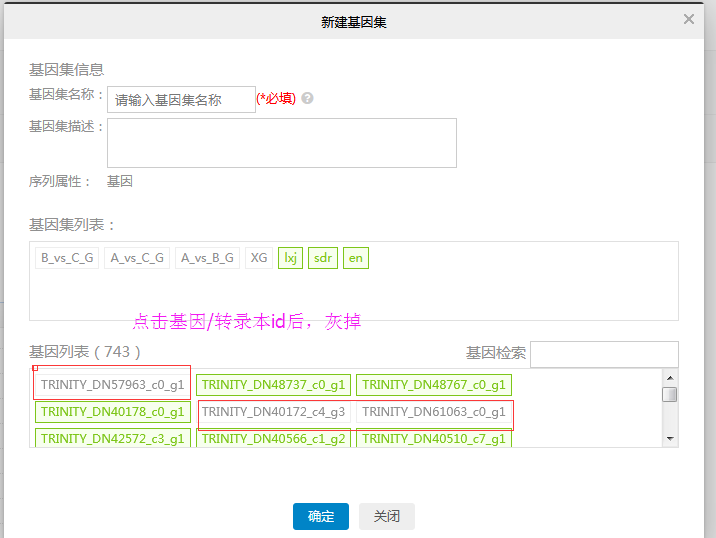Toggle gene TRINITY_DN40172_c4_g3
Viewport: 716px width, 538px height.
(x=274, y=412)
